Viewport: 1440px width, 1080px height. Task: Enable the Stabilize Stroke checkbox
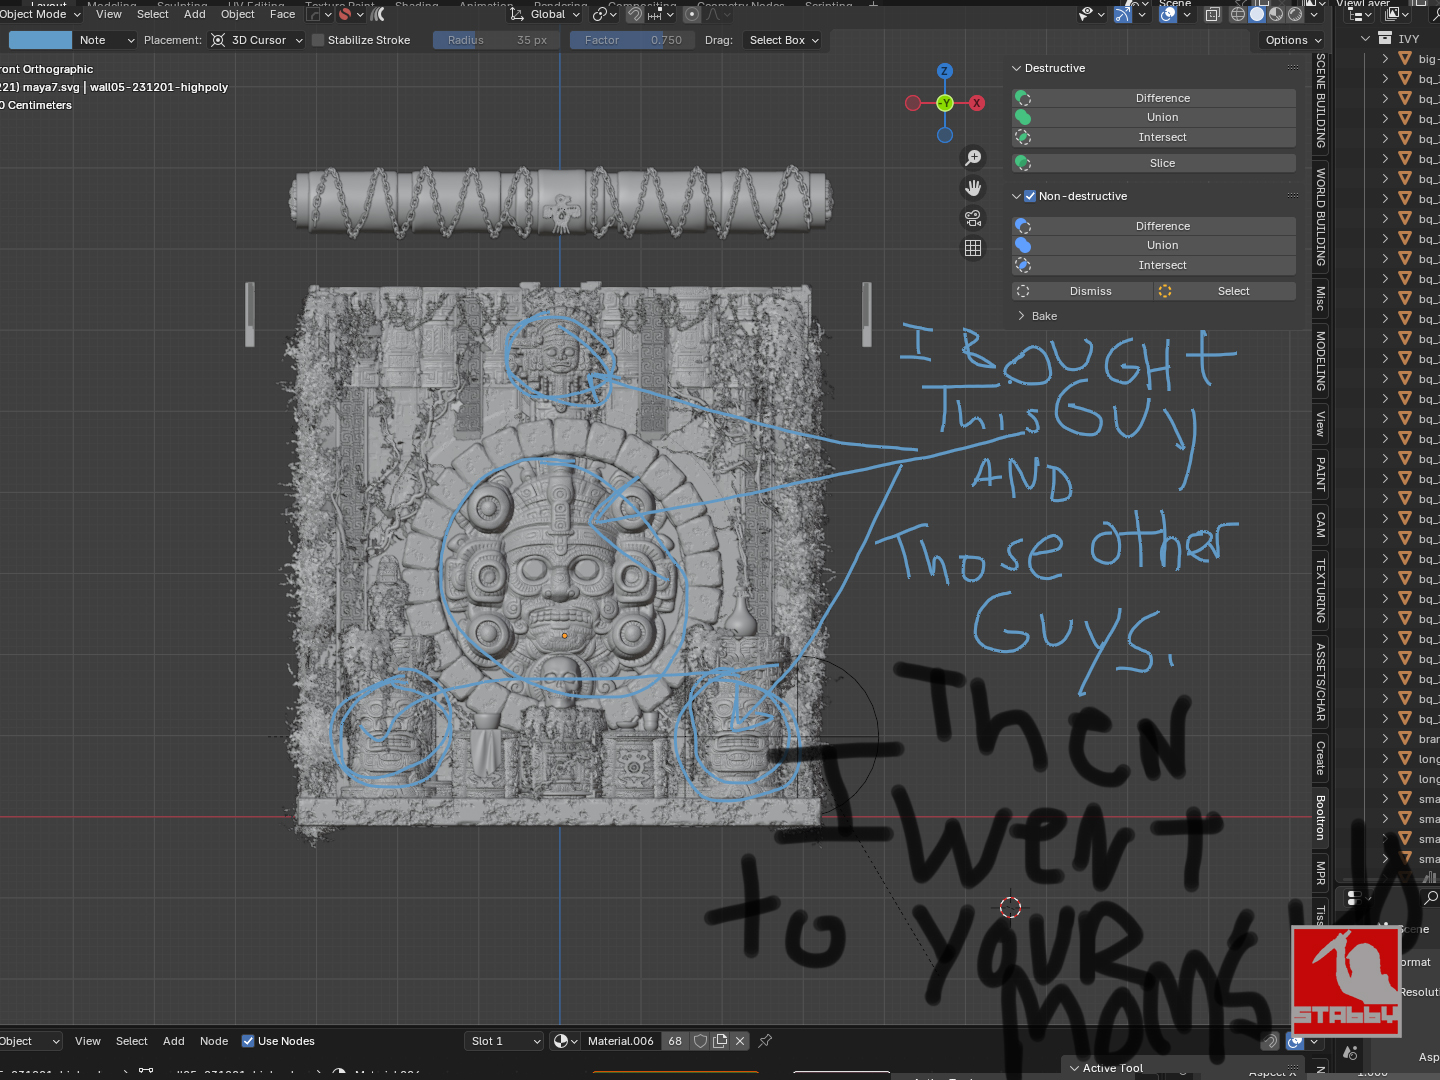(x=318, y=40)
